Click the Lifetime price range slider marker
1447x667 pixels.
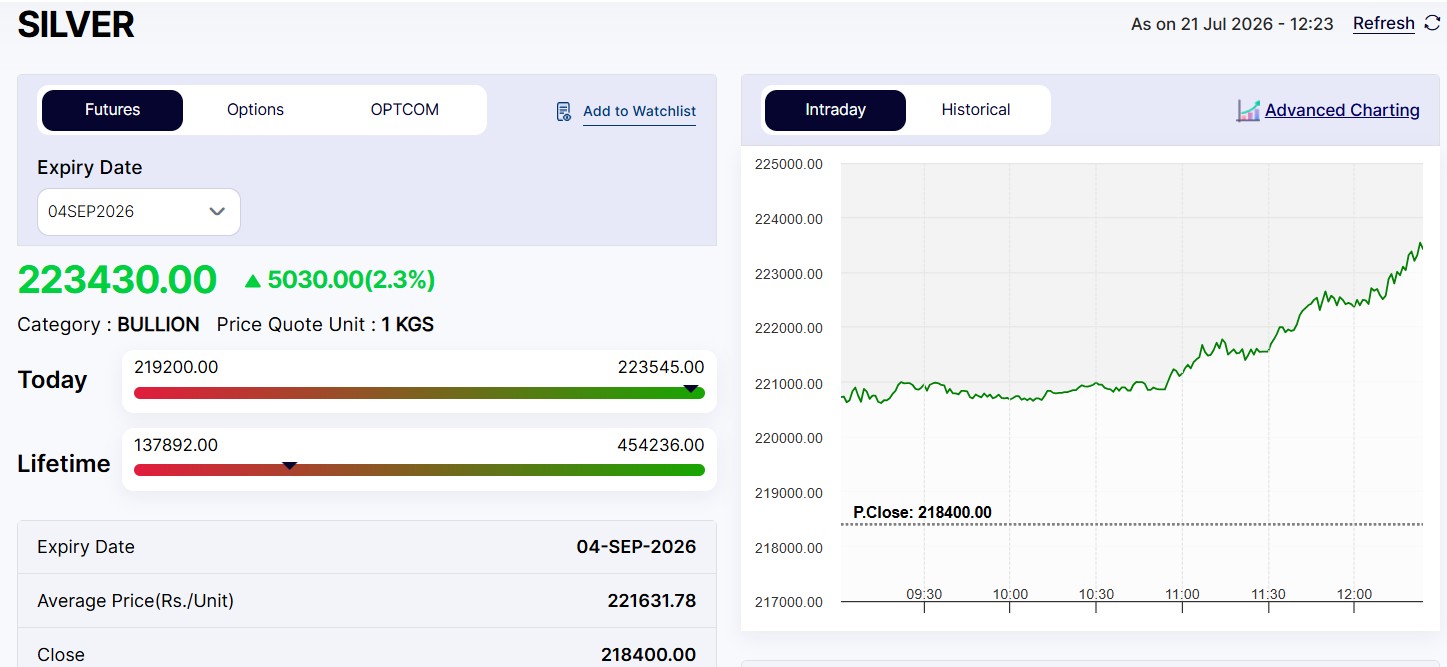tap(289, 465)
